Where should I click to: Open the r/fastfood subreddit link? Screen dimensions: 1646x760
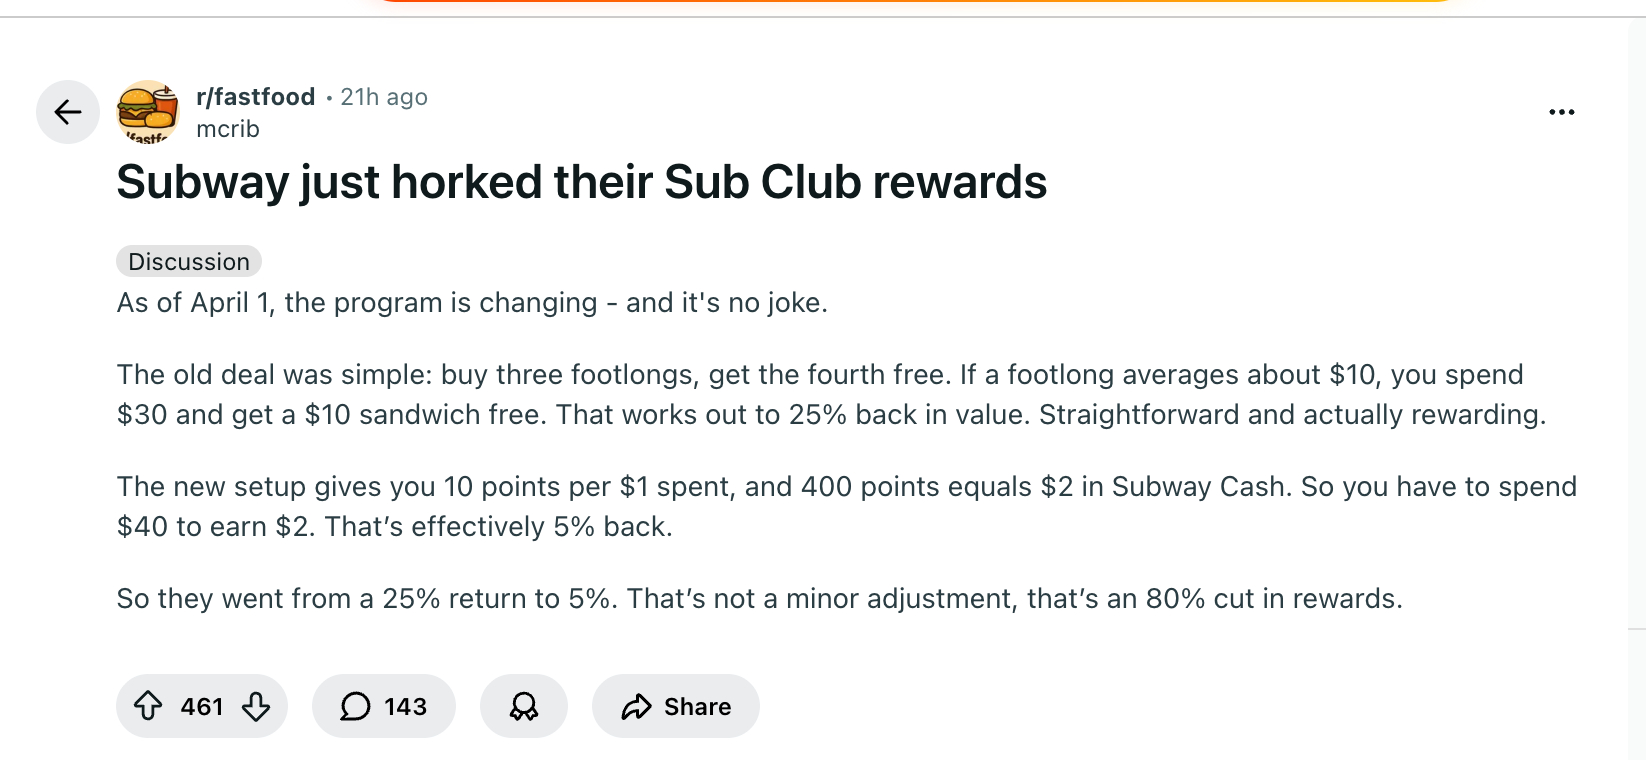coord(256,97)
